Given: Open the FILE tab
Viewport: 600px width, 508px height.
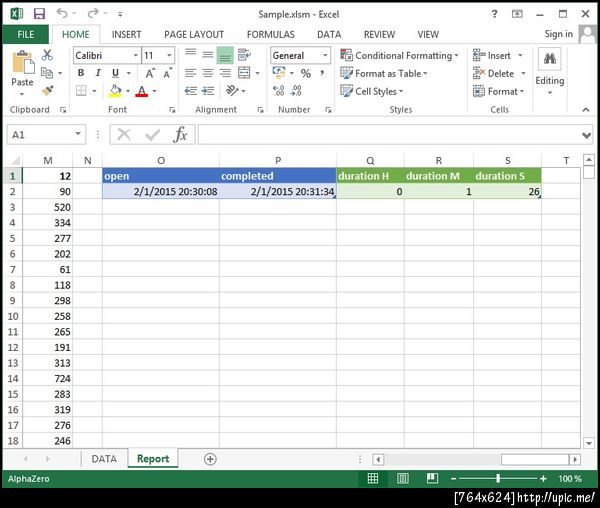Looking at the screenshot, I should click(26, 34).
